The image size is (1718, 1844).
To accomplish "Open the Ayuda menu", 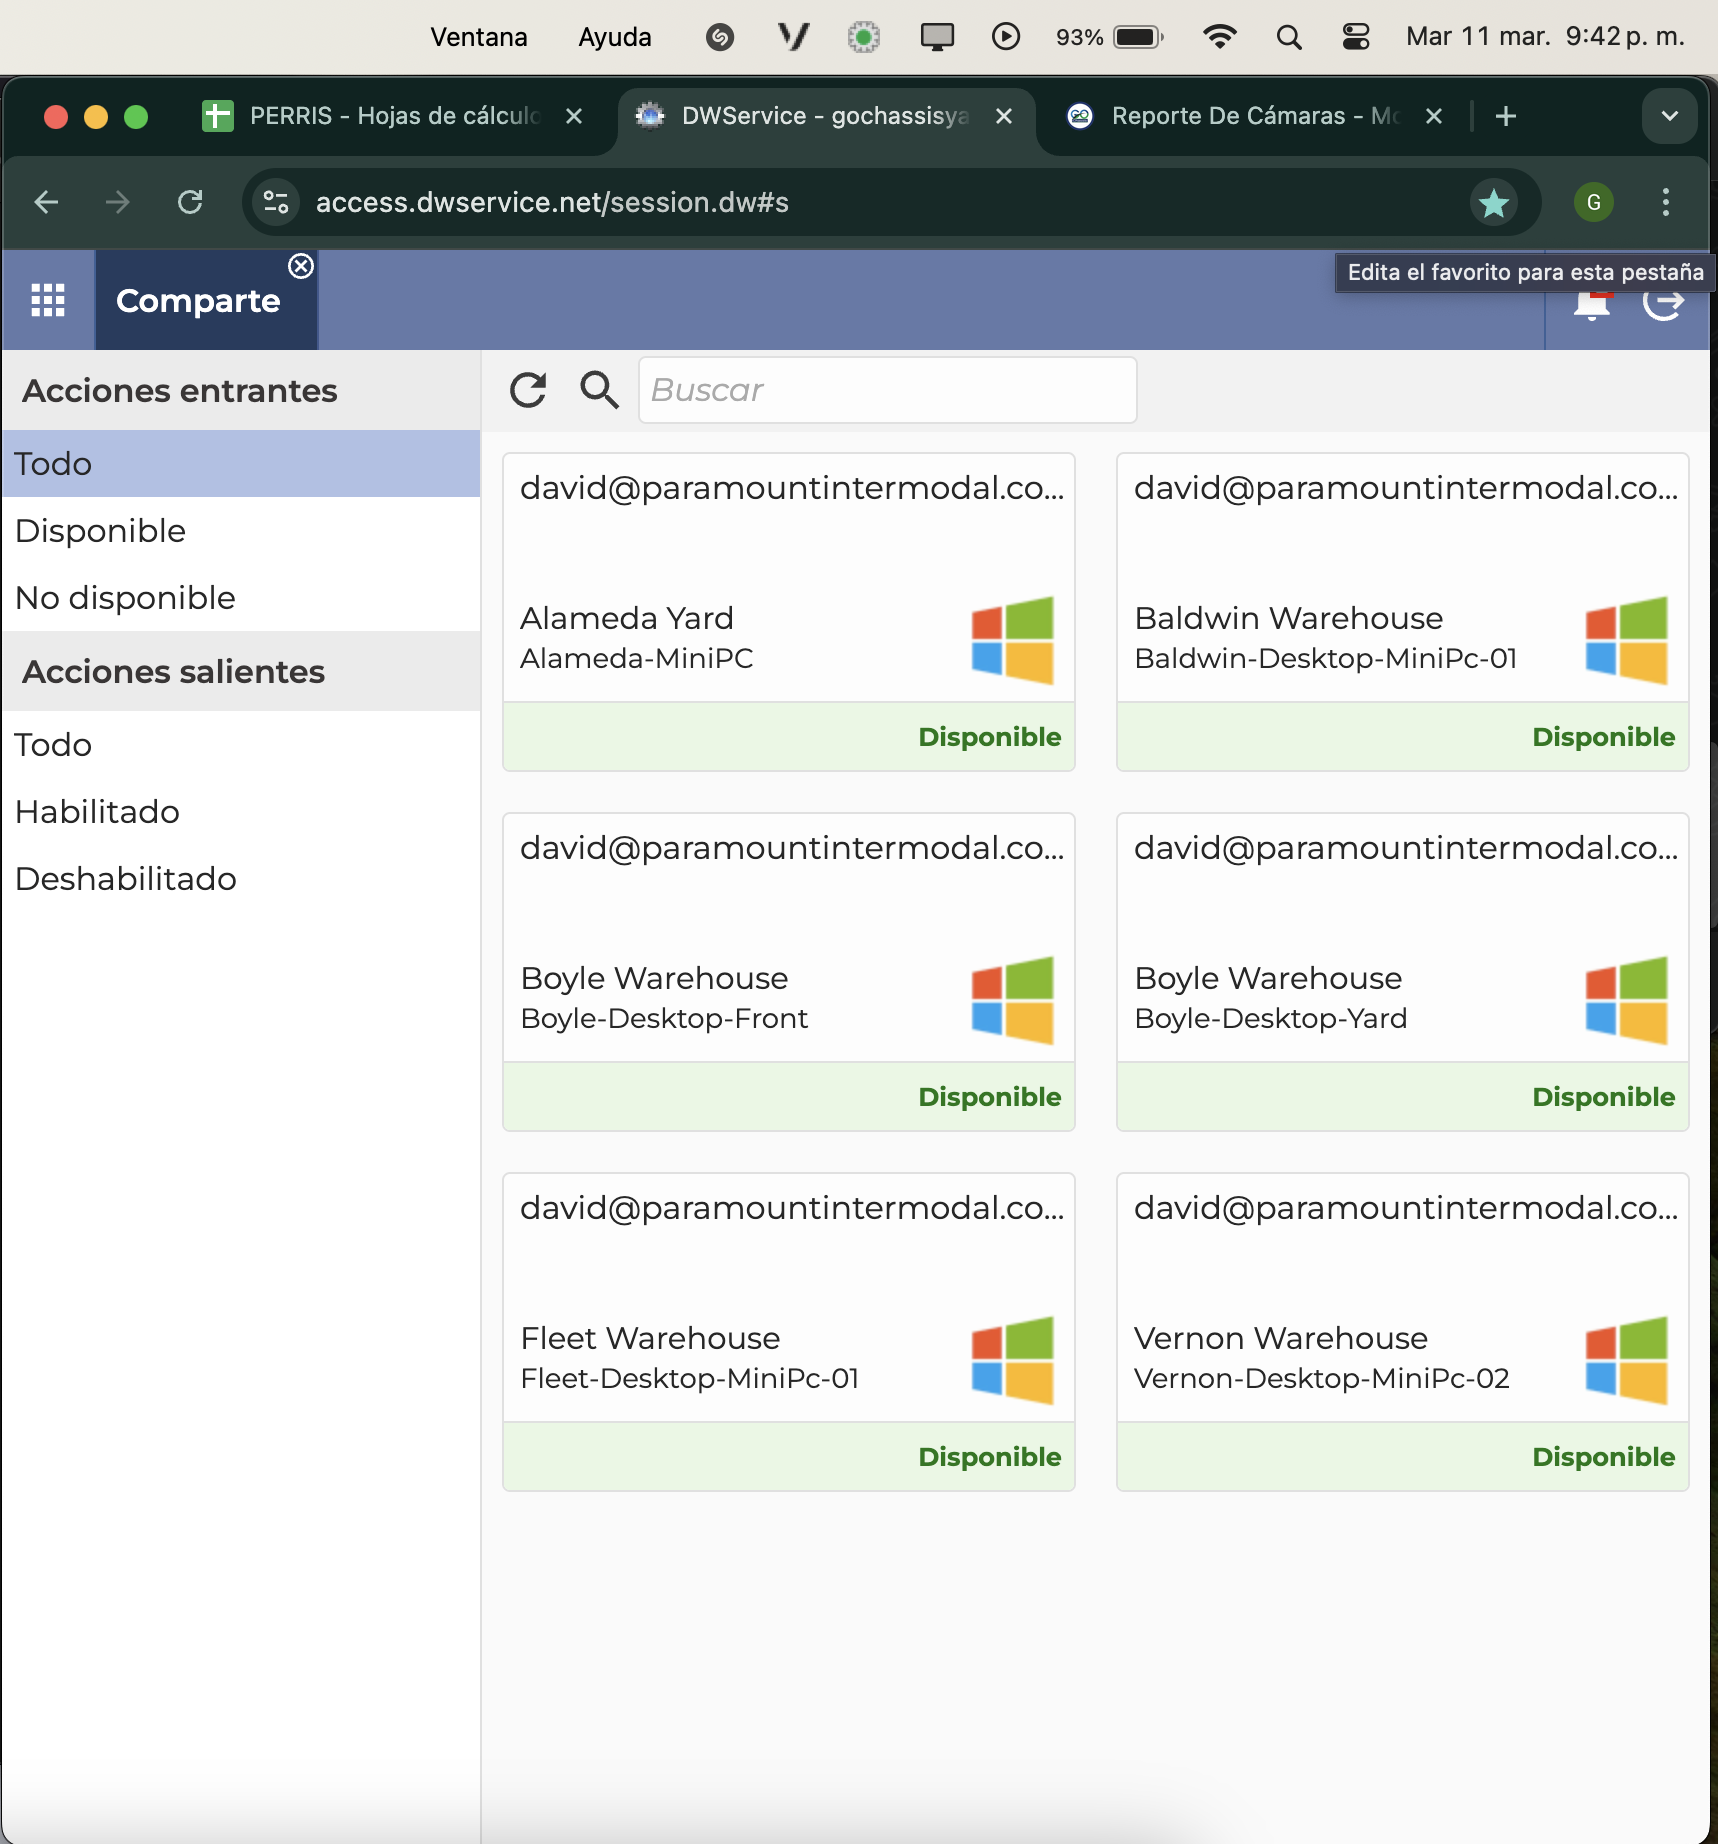I will (x=615, y=37).
